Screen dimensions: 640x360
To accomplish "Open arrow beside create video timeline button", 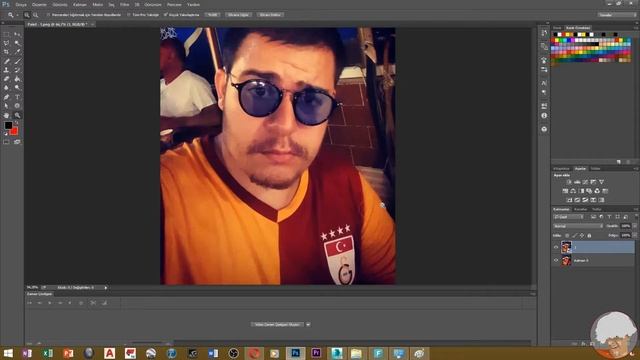I will coord(308,324).
